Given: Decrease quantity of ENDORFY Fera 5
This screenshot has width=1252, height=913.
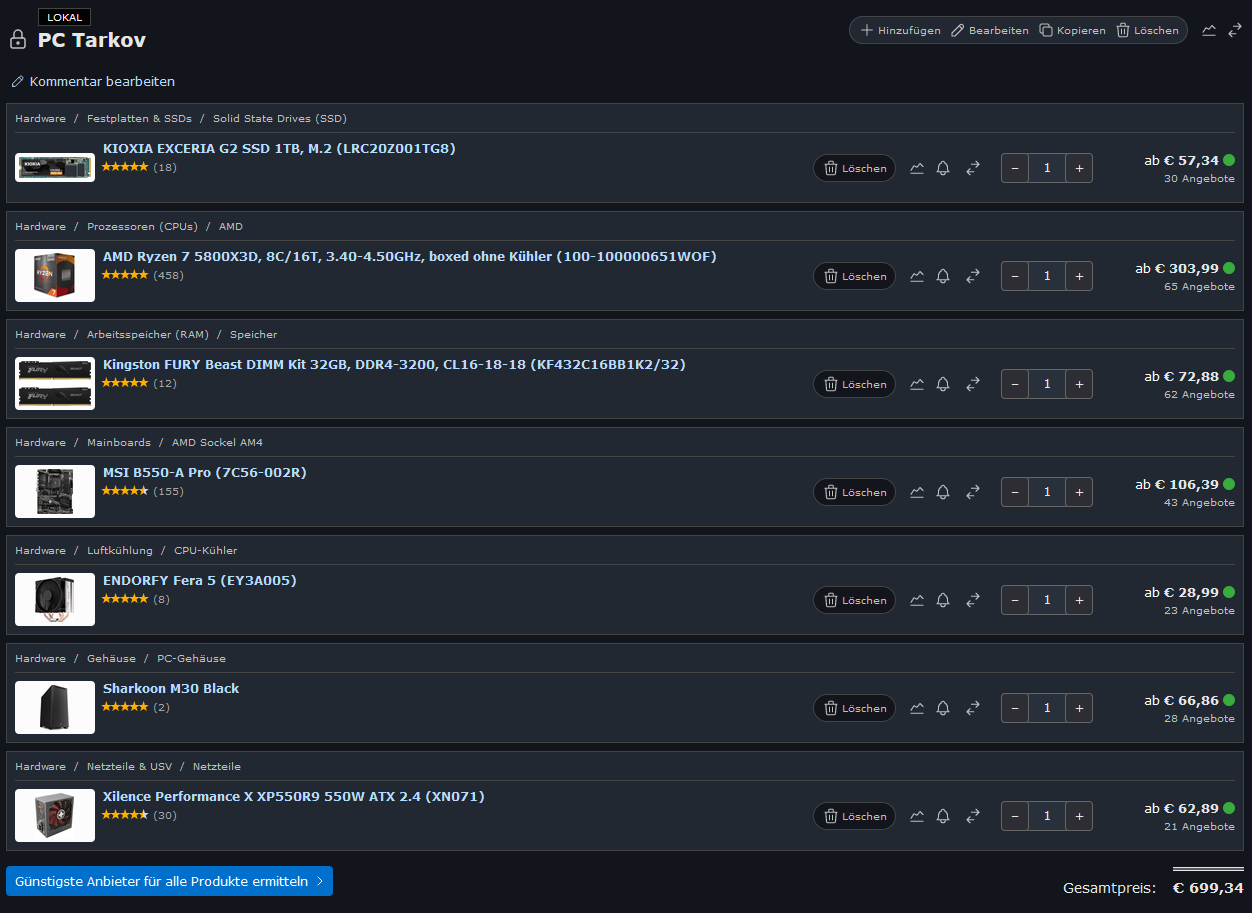Looking at the screenshot, I should tap(1015, 600).
